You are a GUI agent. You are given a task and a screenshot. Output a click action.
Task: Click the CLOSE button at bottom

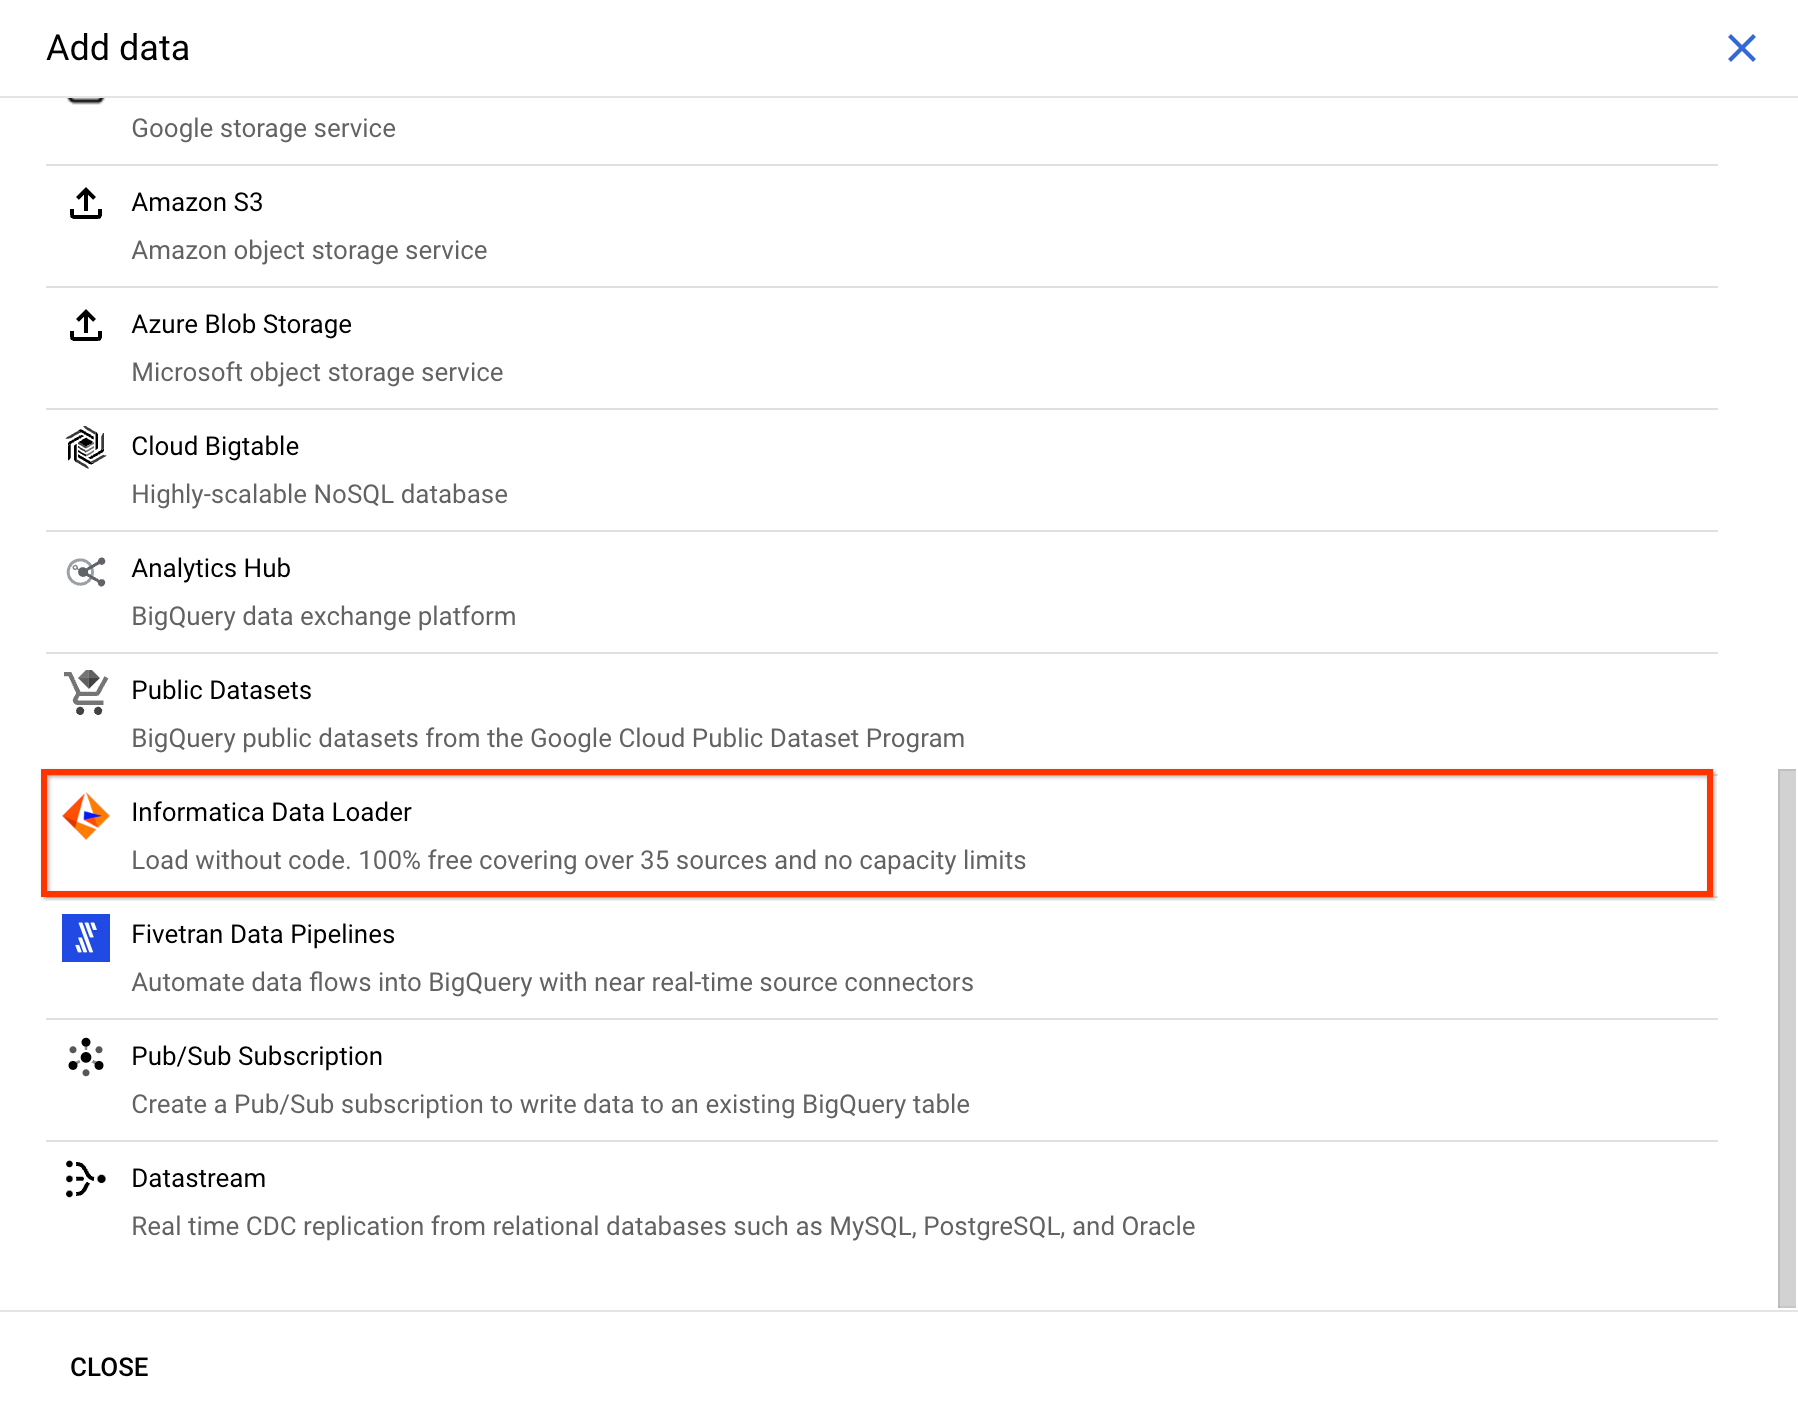(109, 1367)
